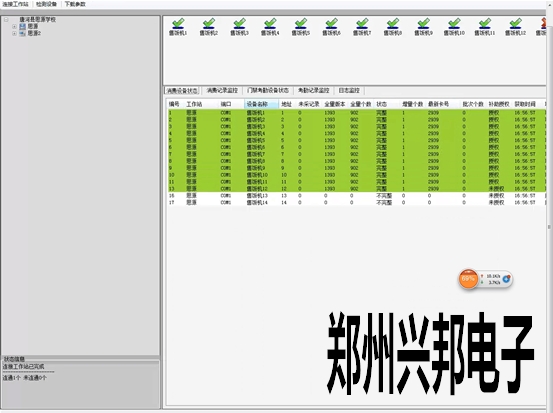Image resolution: width=553 pixels, height=413 pixels.
Task: Sort by the 最新卡号 column header
Action: point(443,104)
